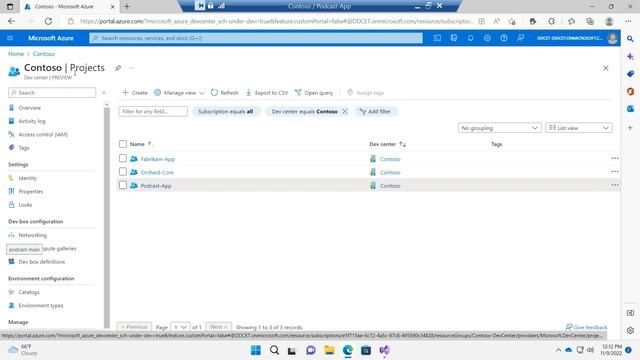This screenshot has width=640, height=360.
Task: Remove the Dev center equals Contoso filter
Action: [x=345, y=111]
